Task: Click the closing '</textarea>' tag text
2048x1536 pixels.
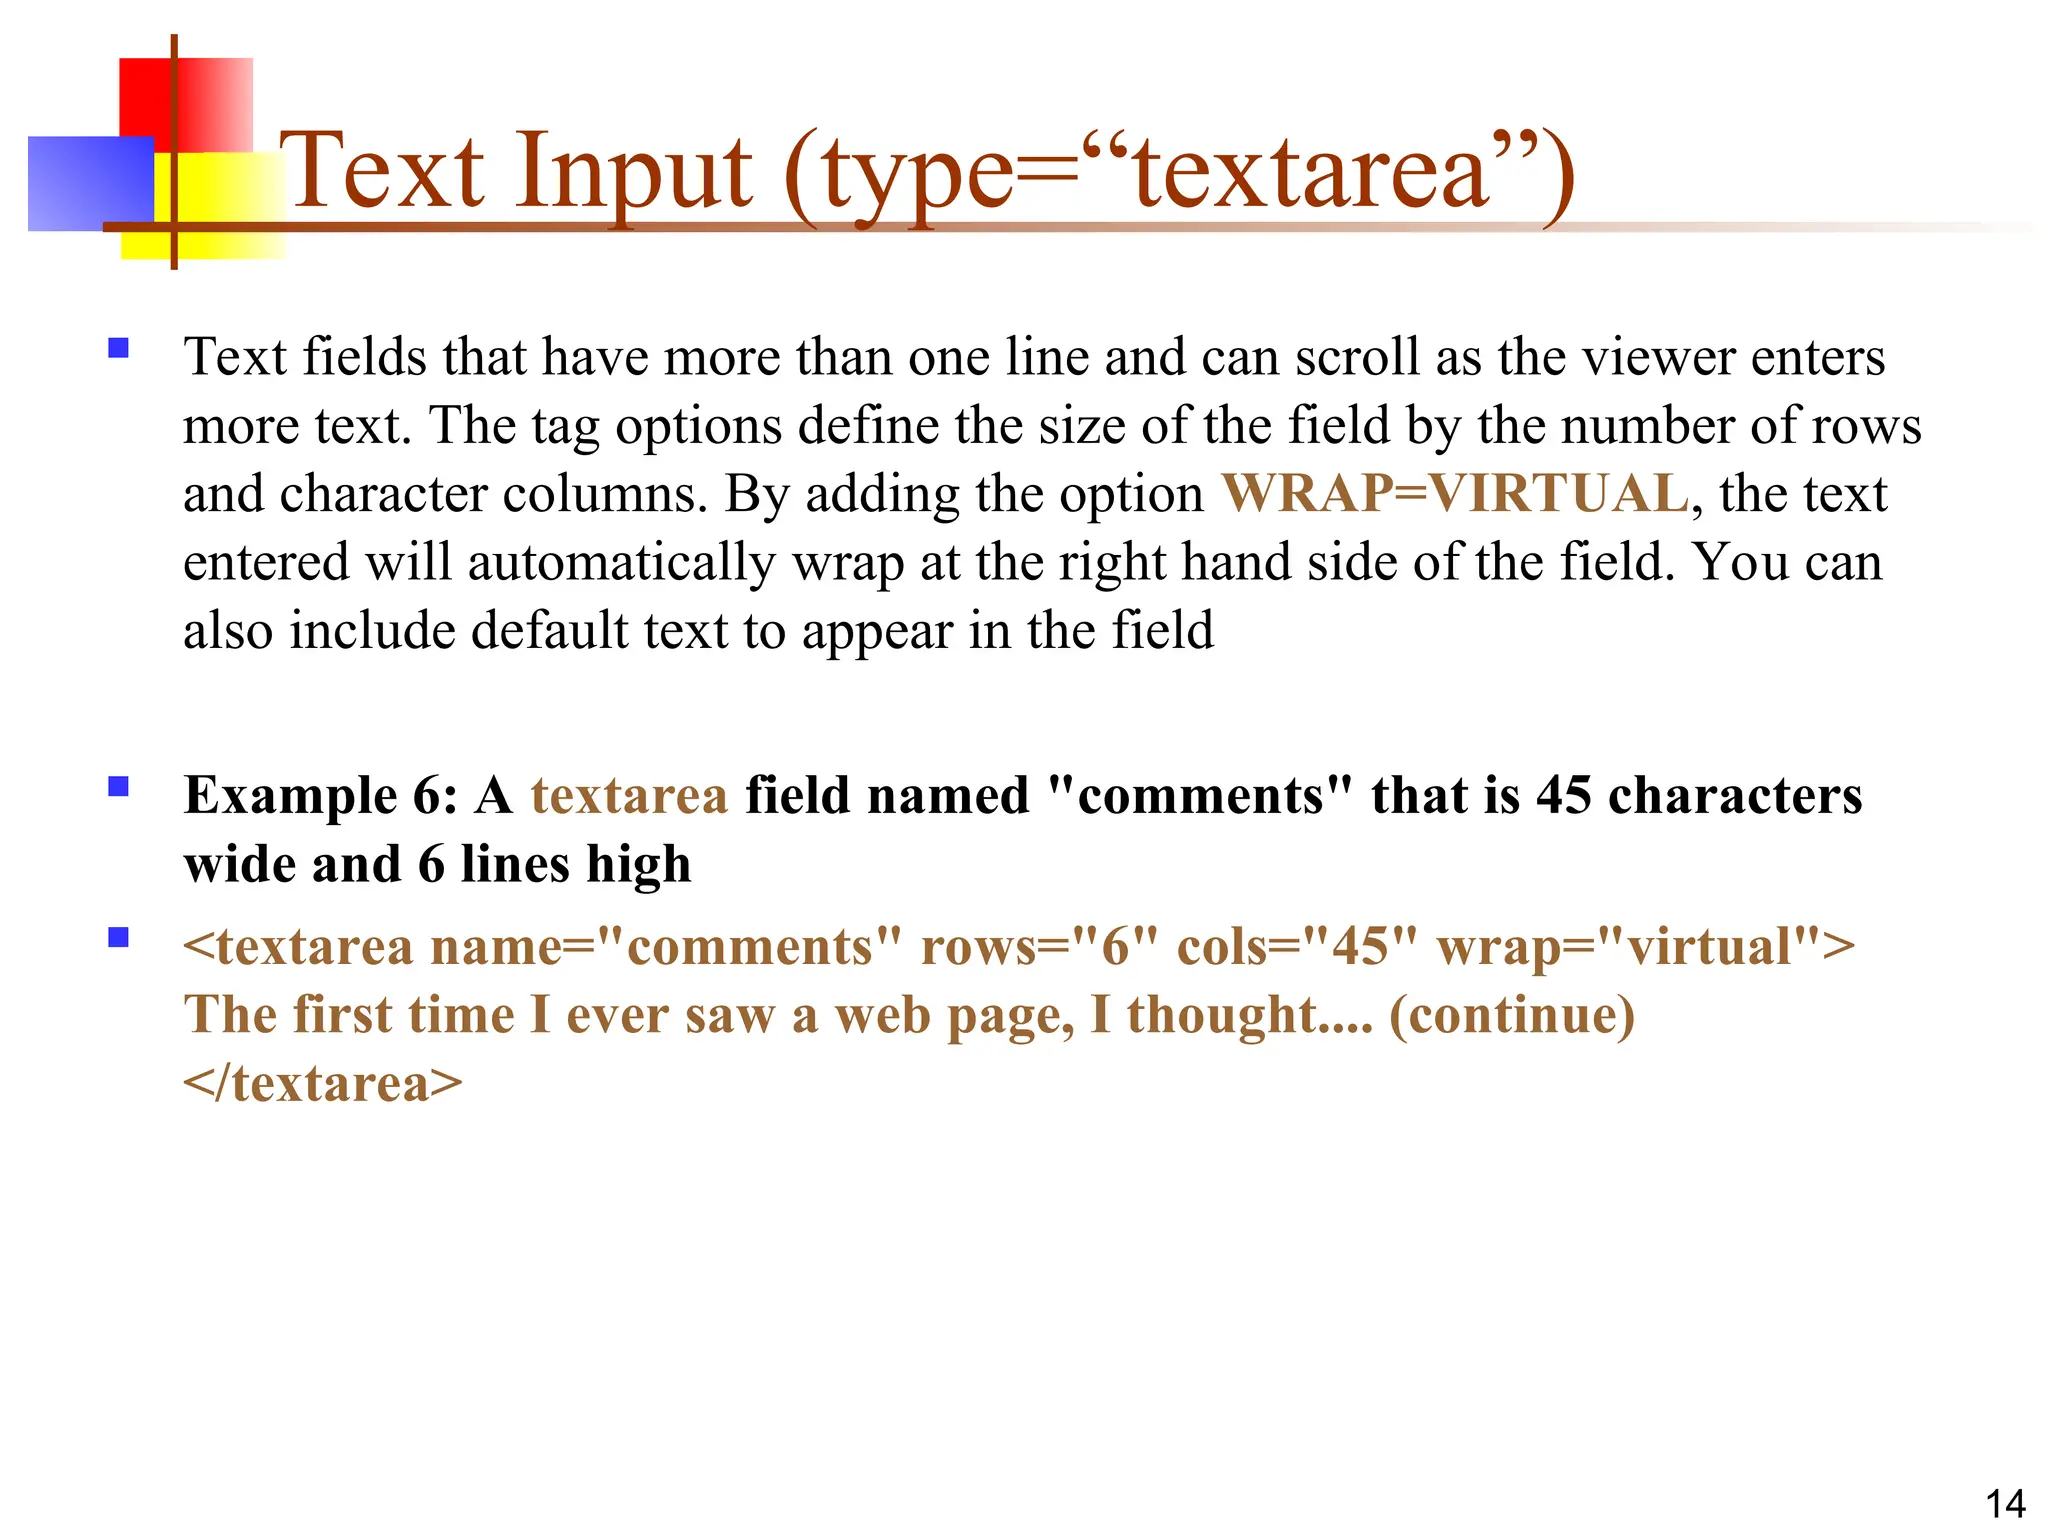Action: (323, 1083)
